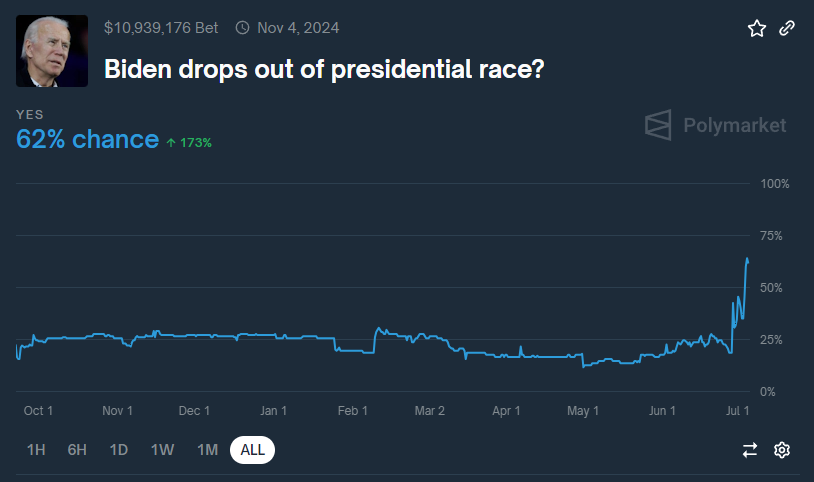
Task: Click the Polymarket logo watermark
Action: [715, 125]
